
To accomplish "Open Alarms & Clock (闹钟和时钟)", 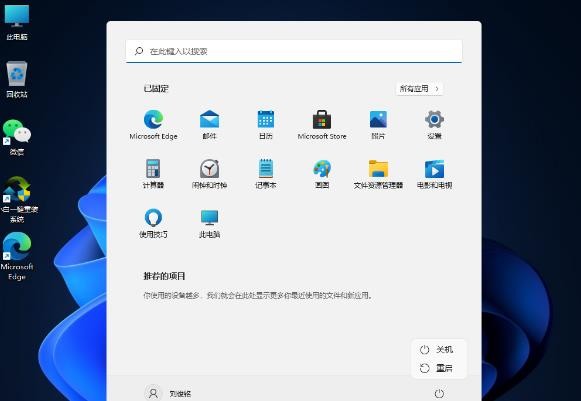I will tap(209, 174).
